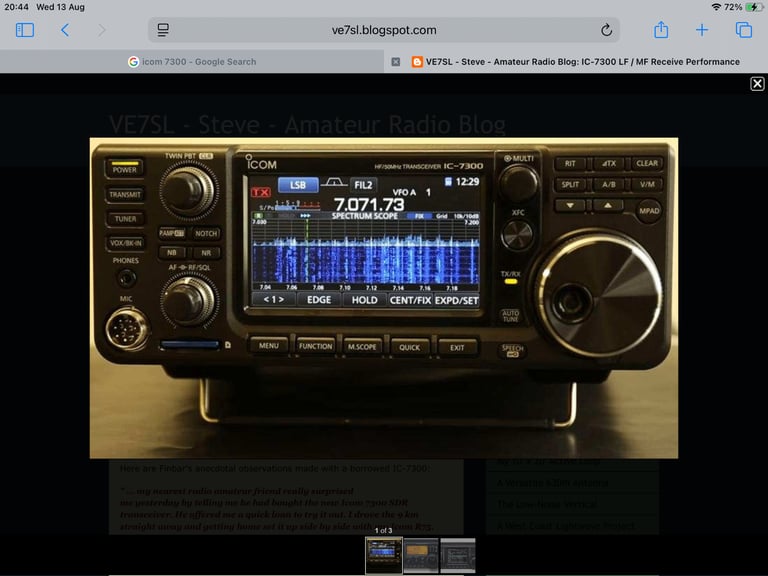The height and width of the screenshot is (576, 768).
Task: Click the "1 of 3" image counter
Action: tap(384, 530)
